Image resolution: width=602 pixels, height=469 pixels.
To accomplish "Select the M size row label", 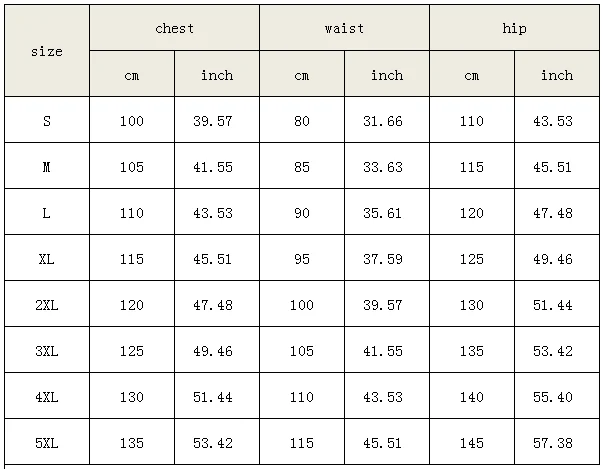I will pos(47,167).
